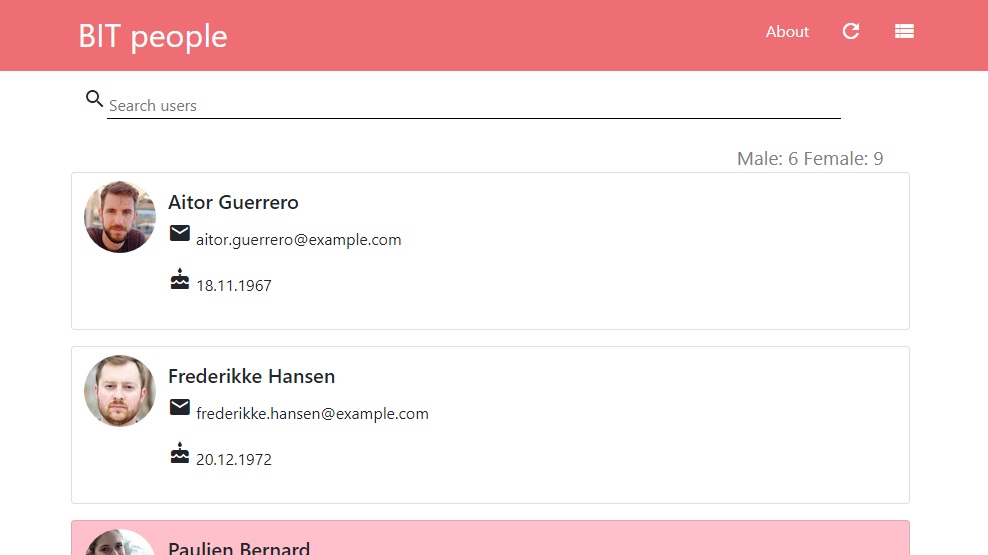Click the birthday cake icon for Frederikke Hansen

point(180,454)
